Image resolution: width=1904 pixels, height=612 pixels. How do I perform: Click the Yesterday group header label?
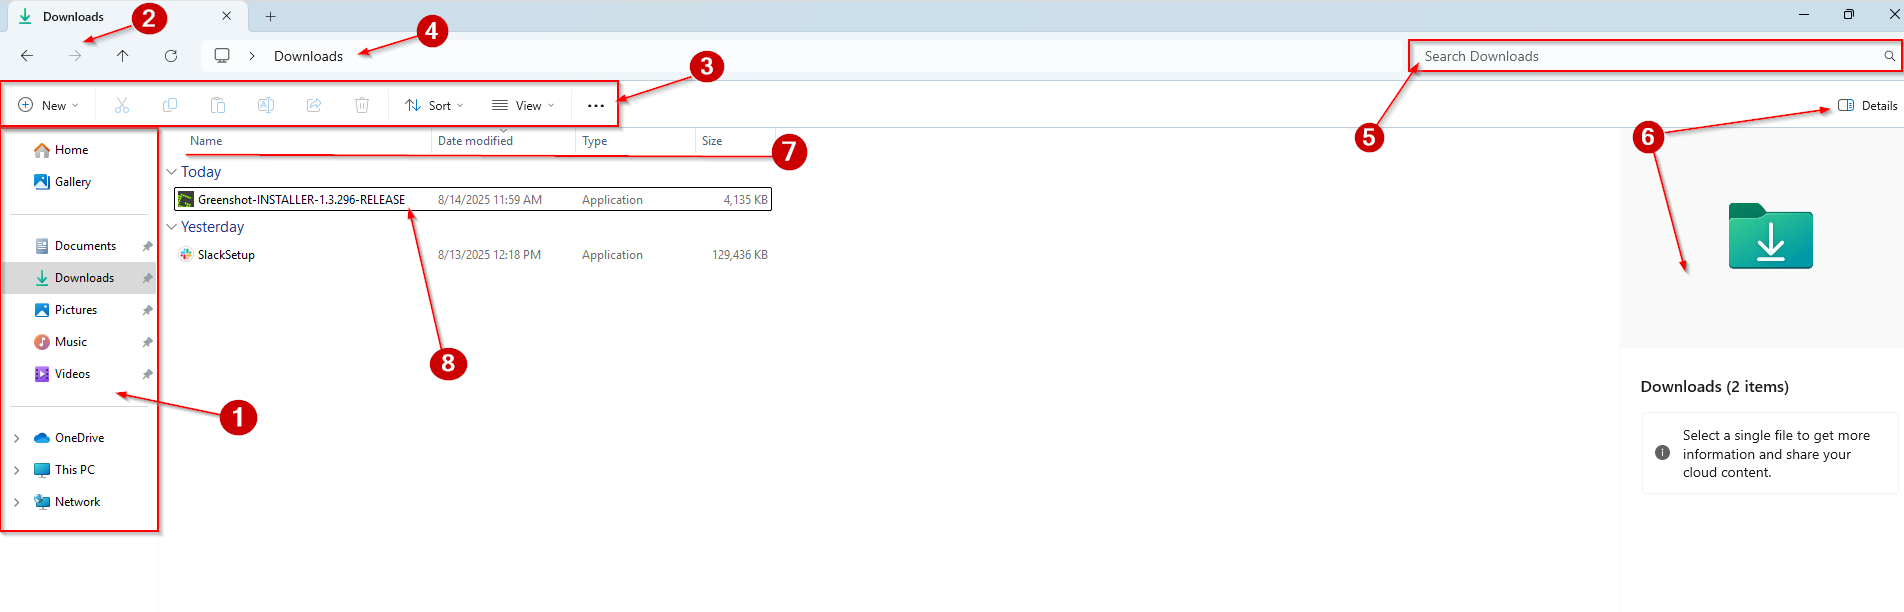coord(212,227)
